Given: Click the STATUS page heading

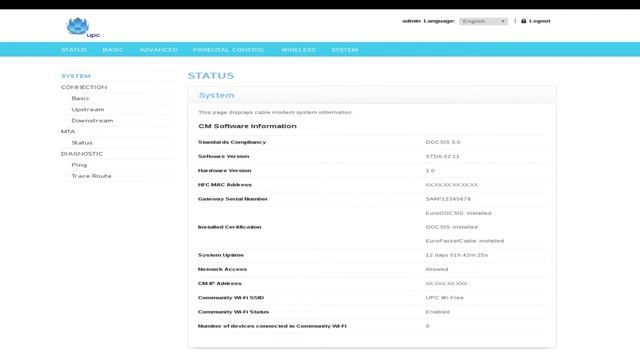Looking at the screenshot, I should (211, 76).
